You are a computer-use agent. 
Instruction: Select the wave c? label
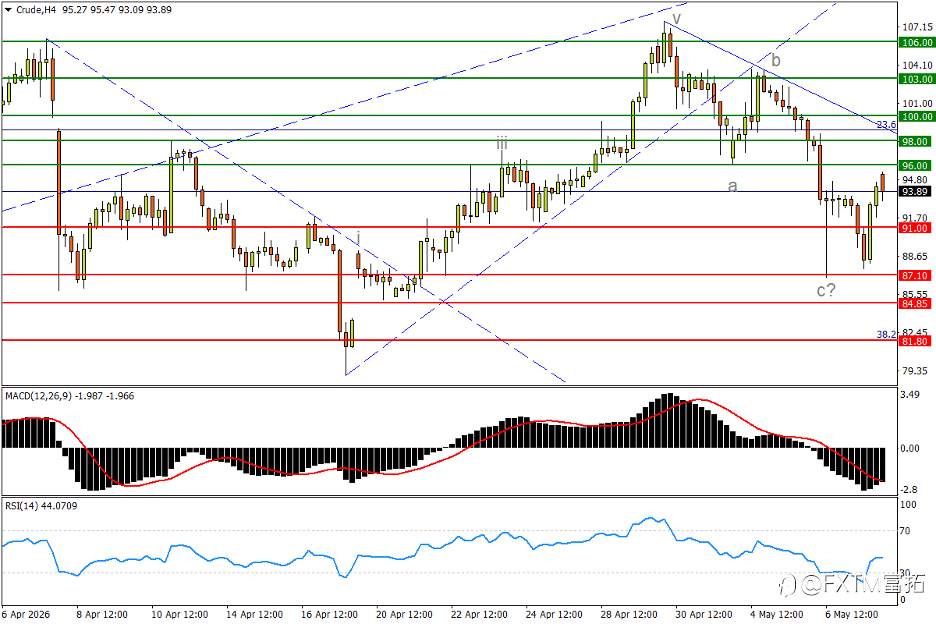(826, 290)
